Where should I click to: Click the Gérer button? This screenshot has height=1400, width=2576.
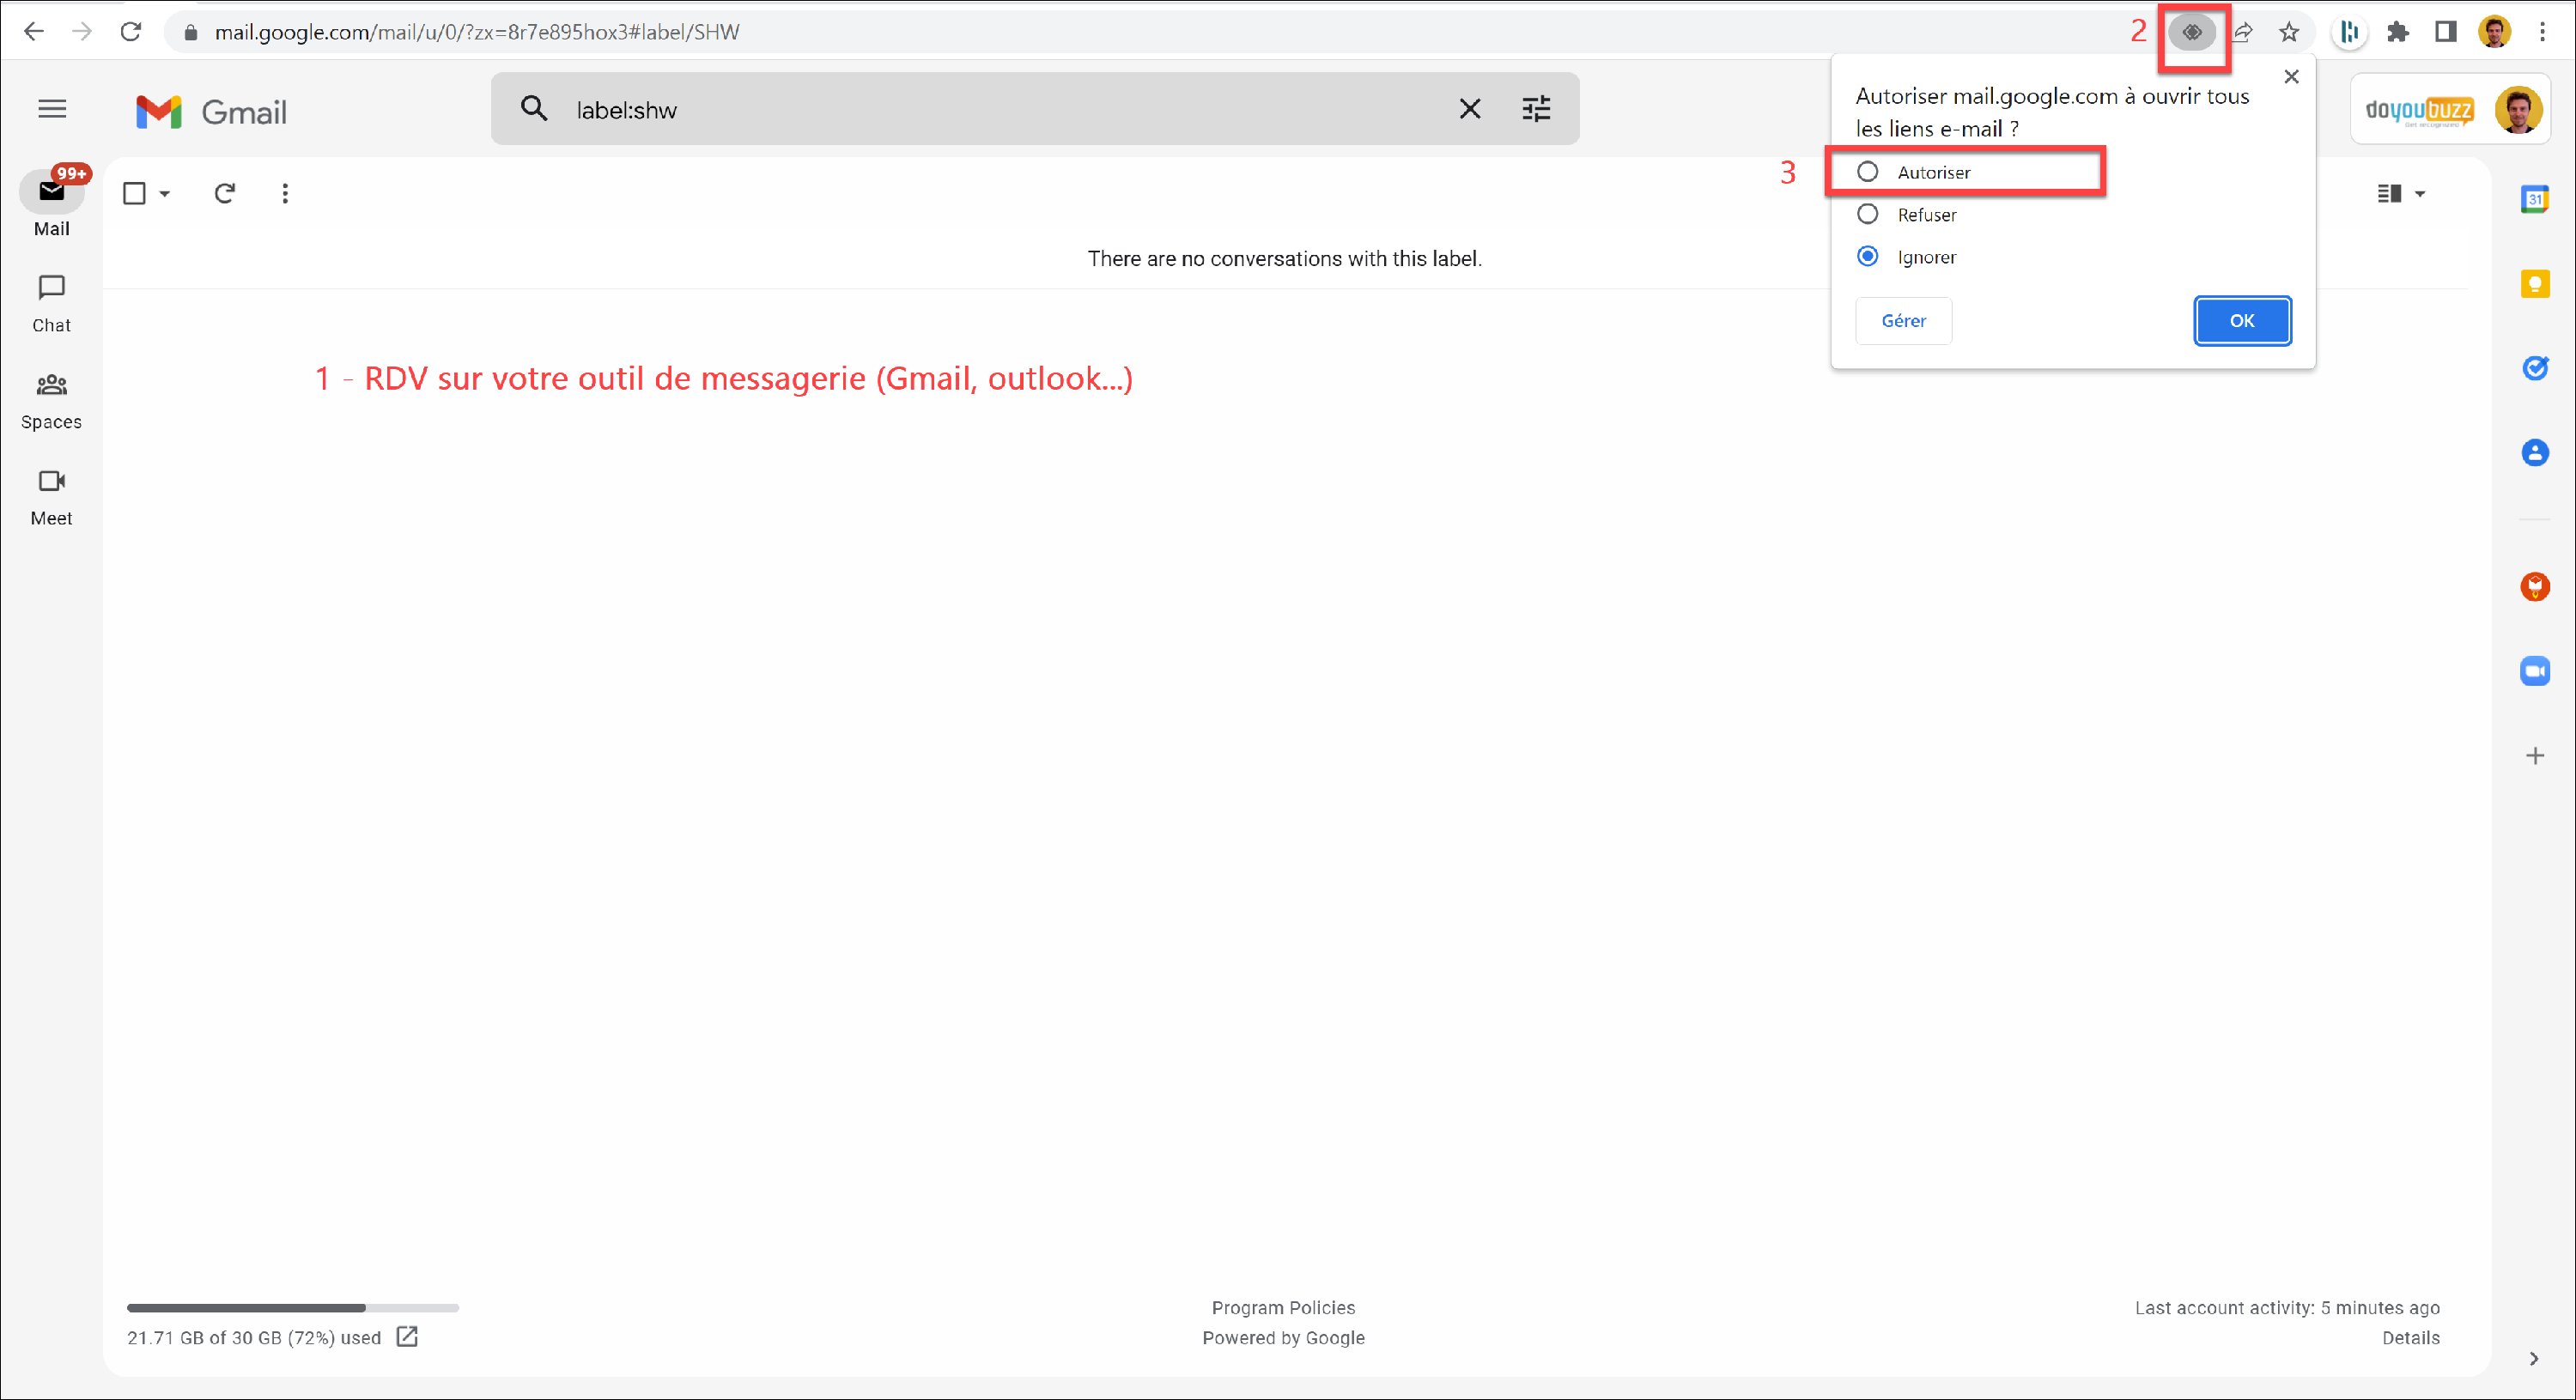(1903, 321)
